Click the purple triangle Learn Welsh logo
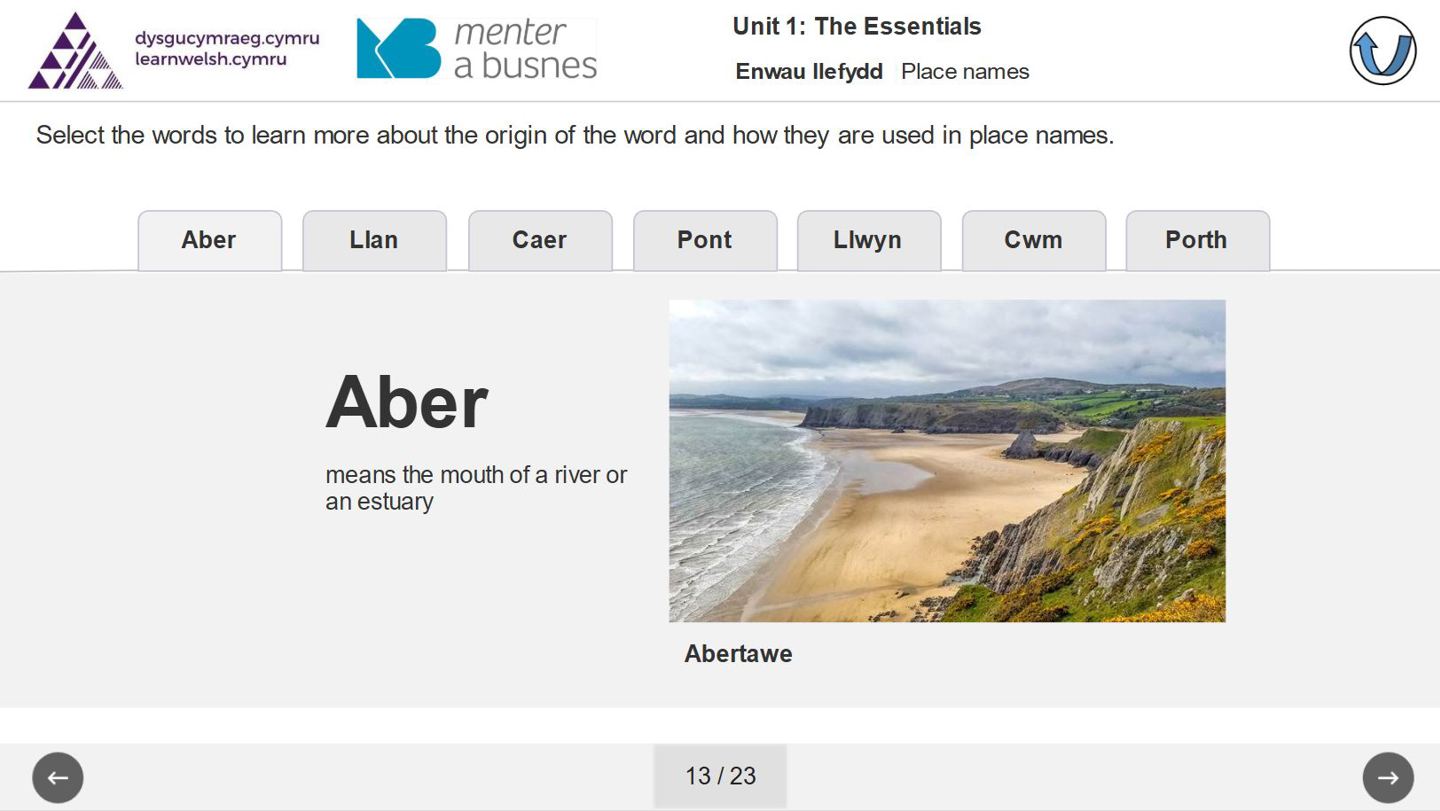 [75, 51]
